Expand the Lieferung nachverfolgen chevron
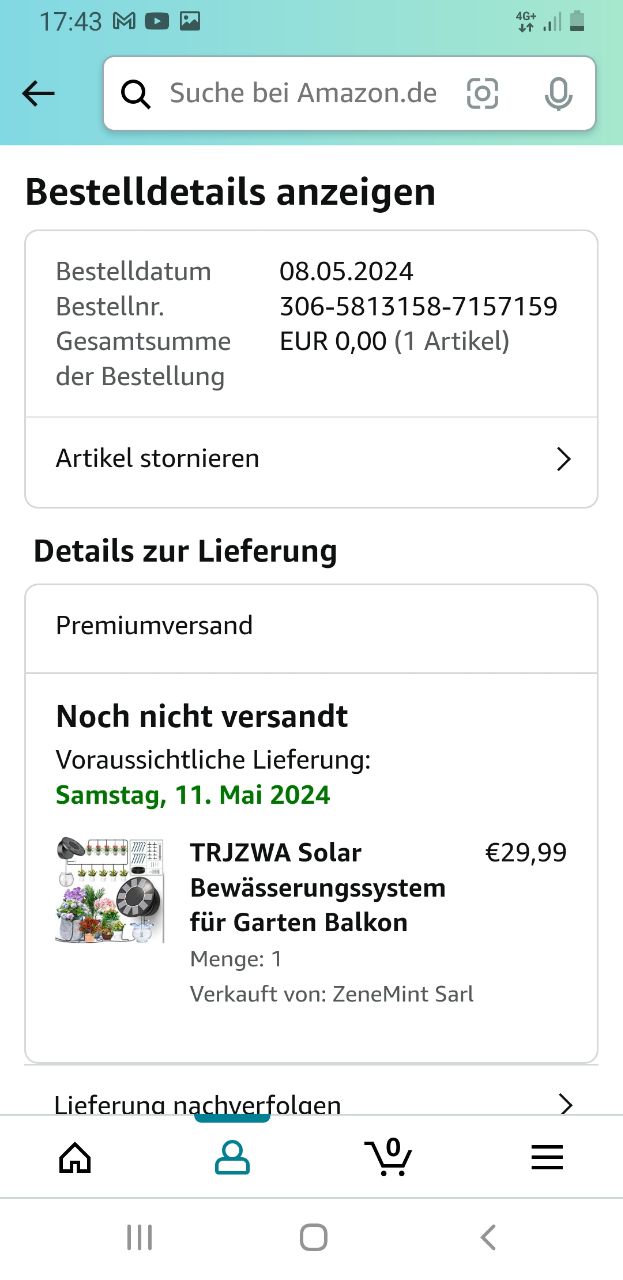 tap(566, 1104)
